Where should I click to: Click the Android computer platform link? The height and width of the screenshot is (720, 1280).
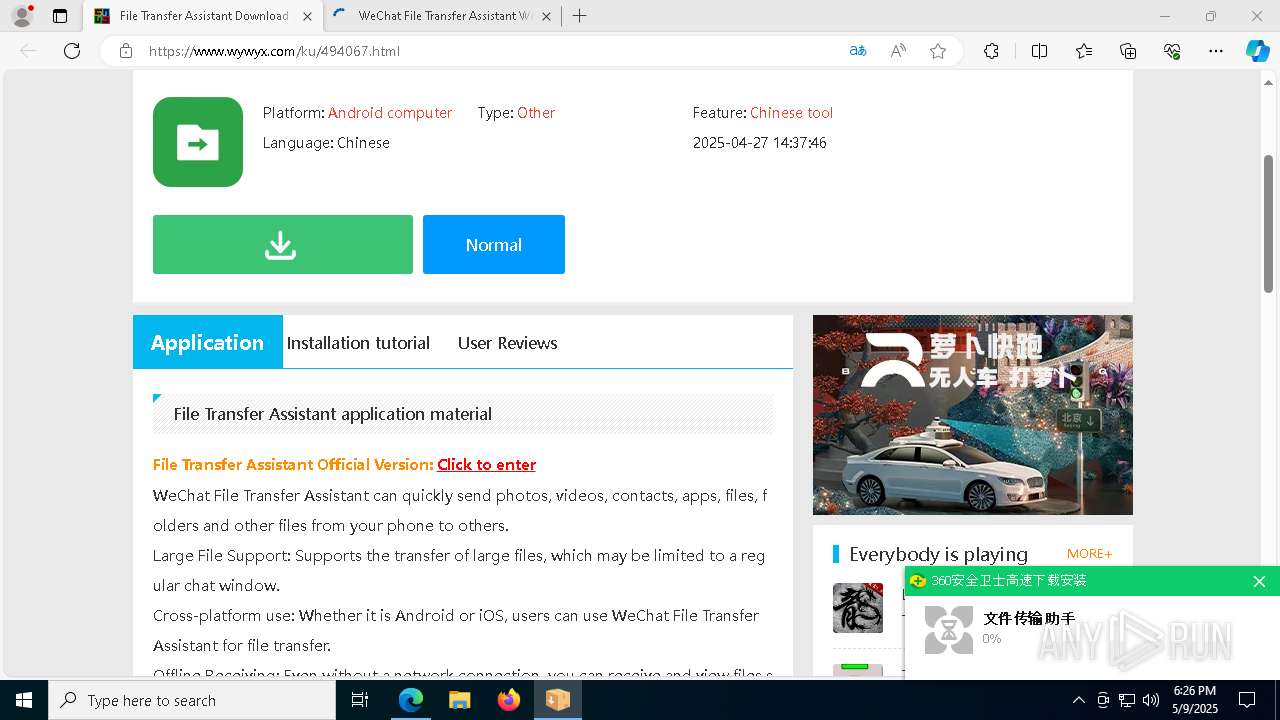coord(390,113)
